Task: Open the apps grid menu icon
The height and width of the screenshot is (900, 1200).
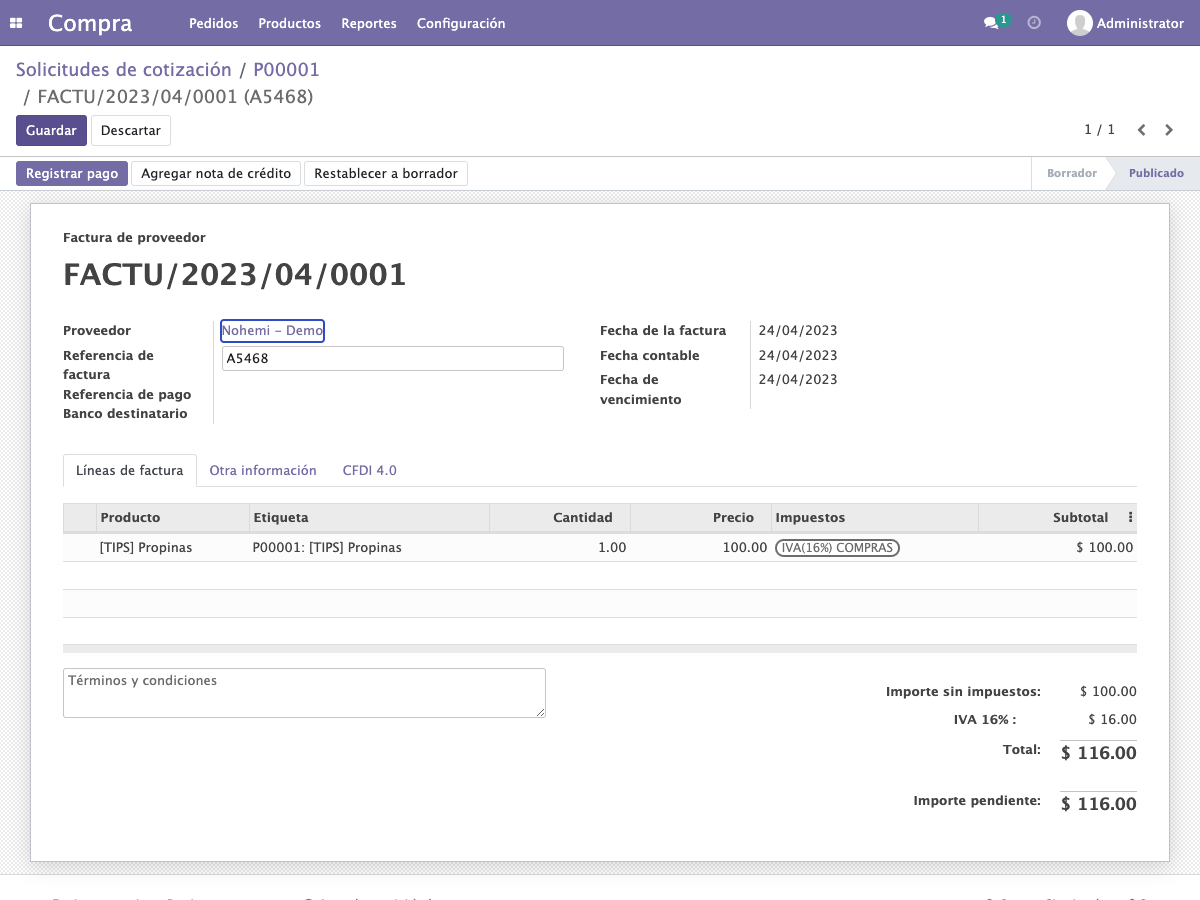Action: click(16, 23)
